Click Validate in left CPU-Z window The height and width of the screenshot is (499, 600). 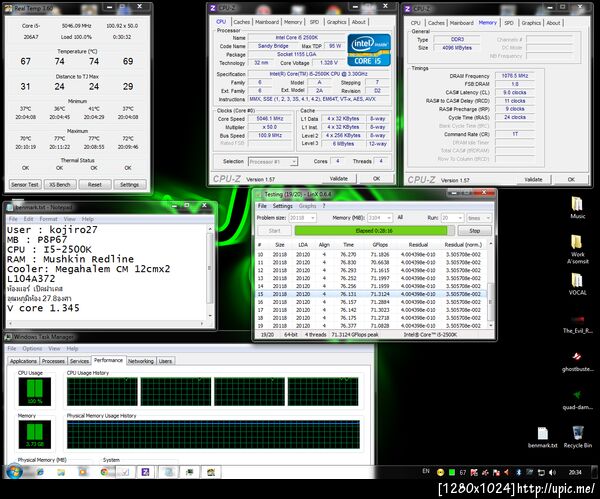click(339, 179)
